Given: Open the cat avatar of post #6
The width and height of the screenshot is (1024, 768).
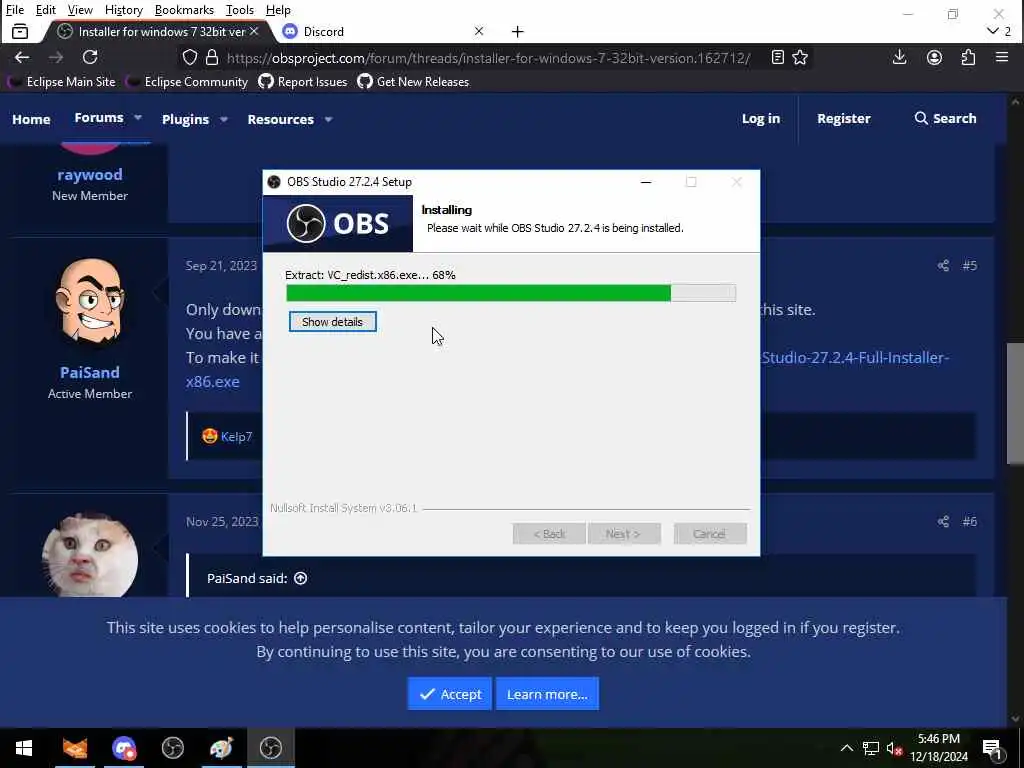Looking at the screenshot, I should point(89,555).
